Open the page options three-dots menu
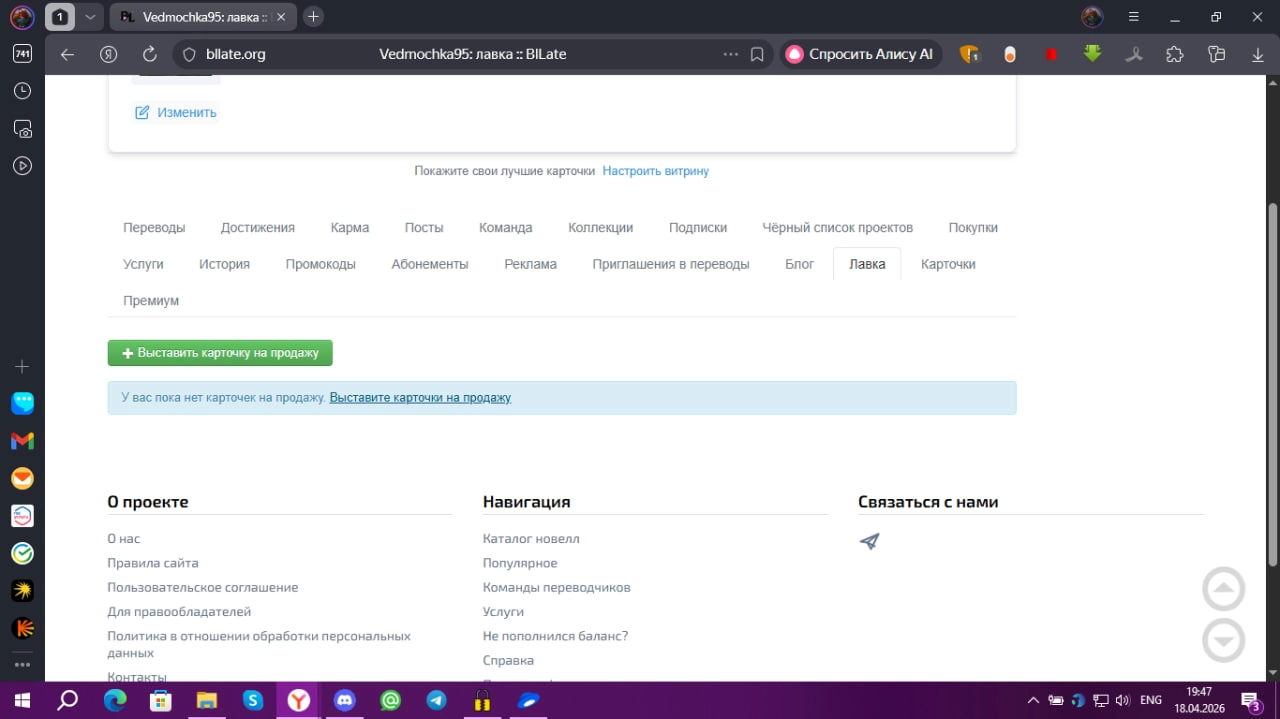 [731, 54]
